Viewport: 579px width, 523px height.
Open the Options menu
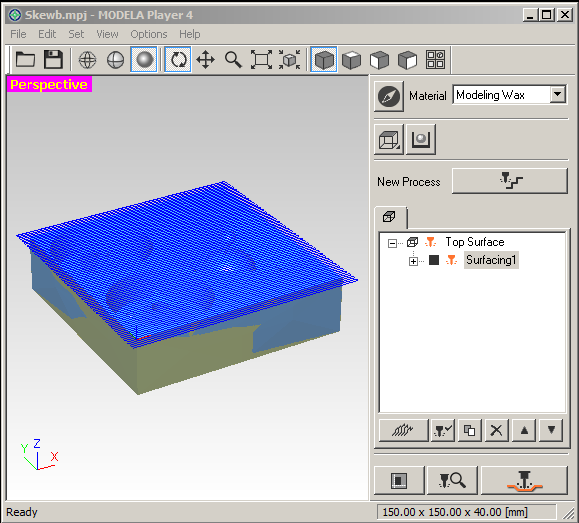click(149, 34)
